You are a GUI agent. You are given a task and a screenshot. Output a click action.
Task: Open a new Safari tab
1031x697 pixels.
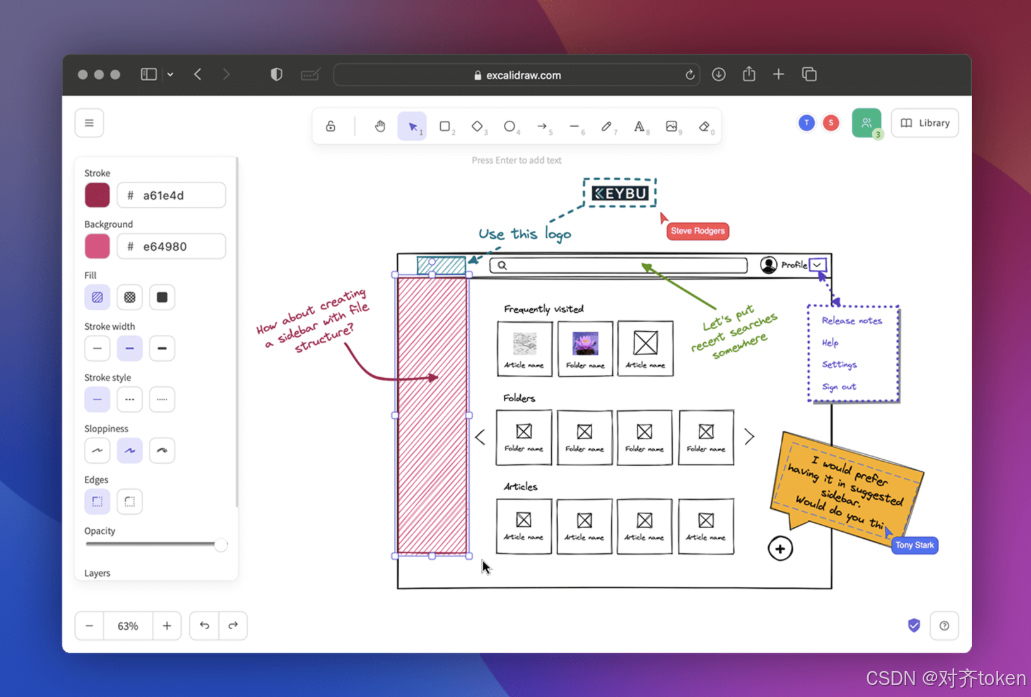pyautogui.click(x=779, y=74)
